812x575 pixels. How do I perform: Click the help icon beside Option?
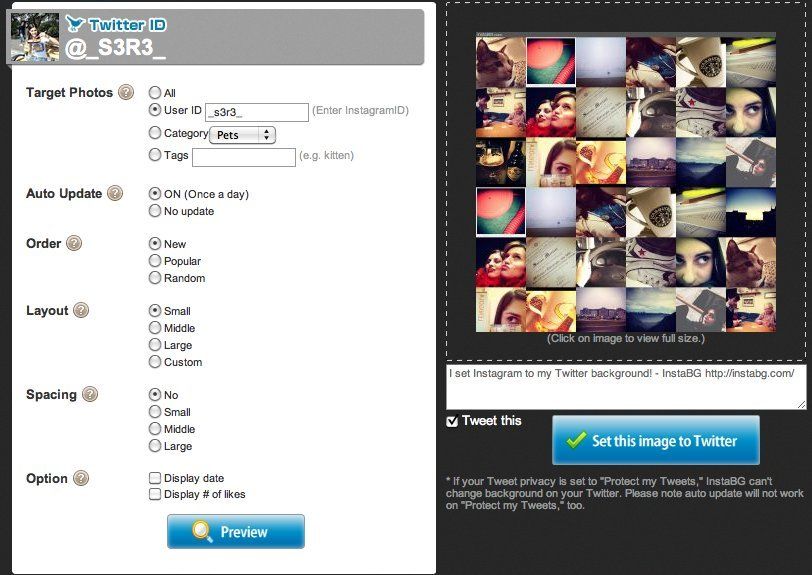pyautogui.click(x=81, y=478)
